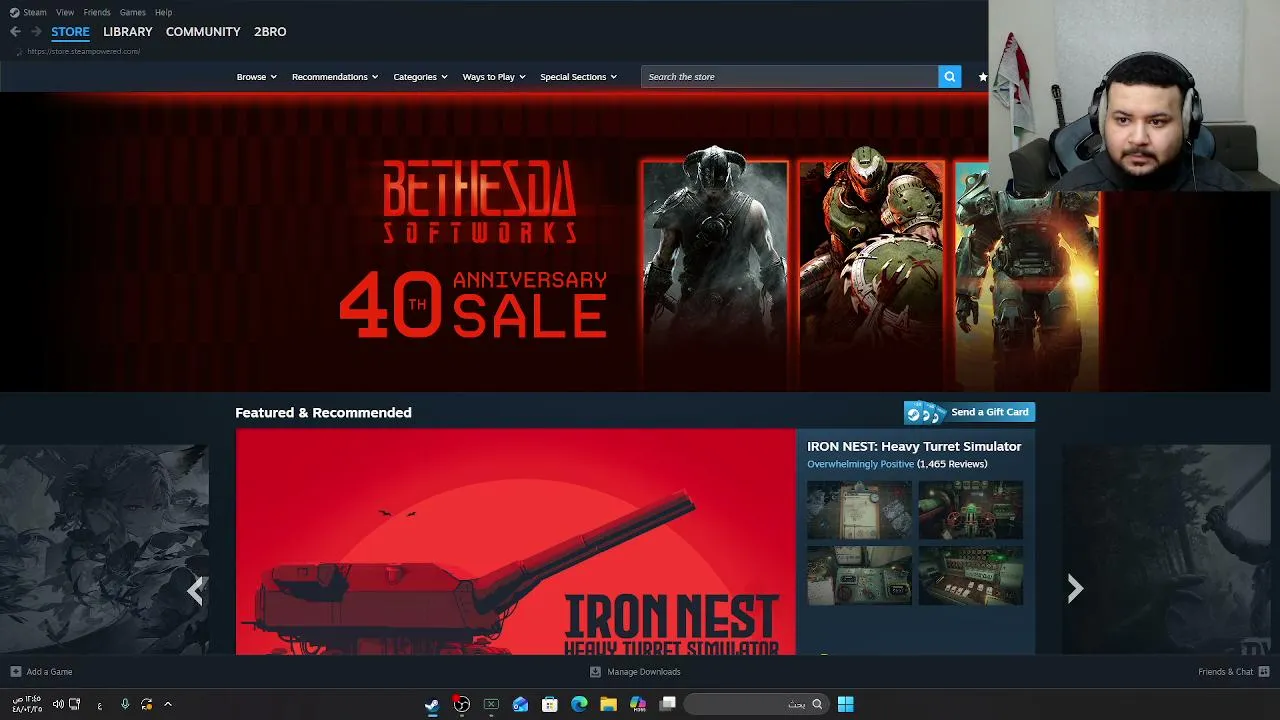View IRON NEST top-right screenshot thumbnail
The image size is (1280, 720).
pos(971,510)
